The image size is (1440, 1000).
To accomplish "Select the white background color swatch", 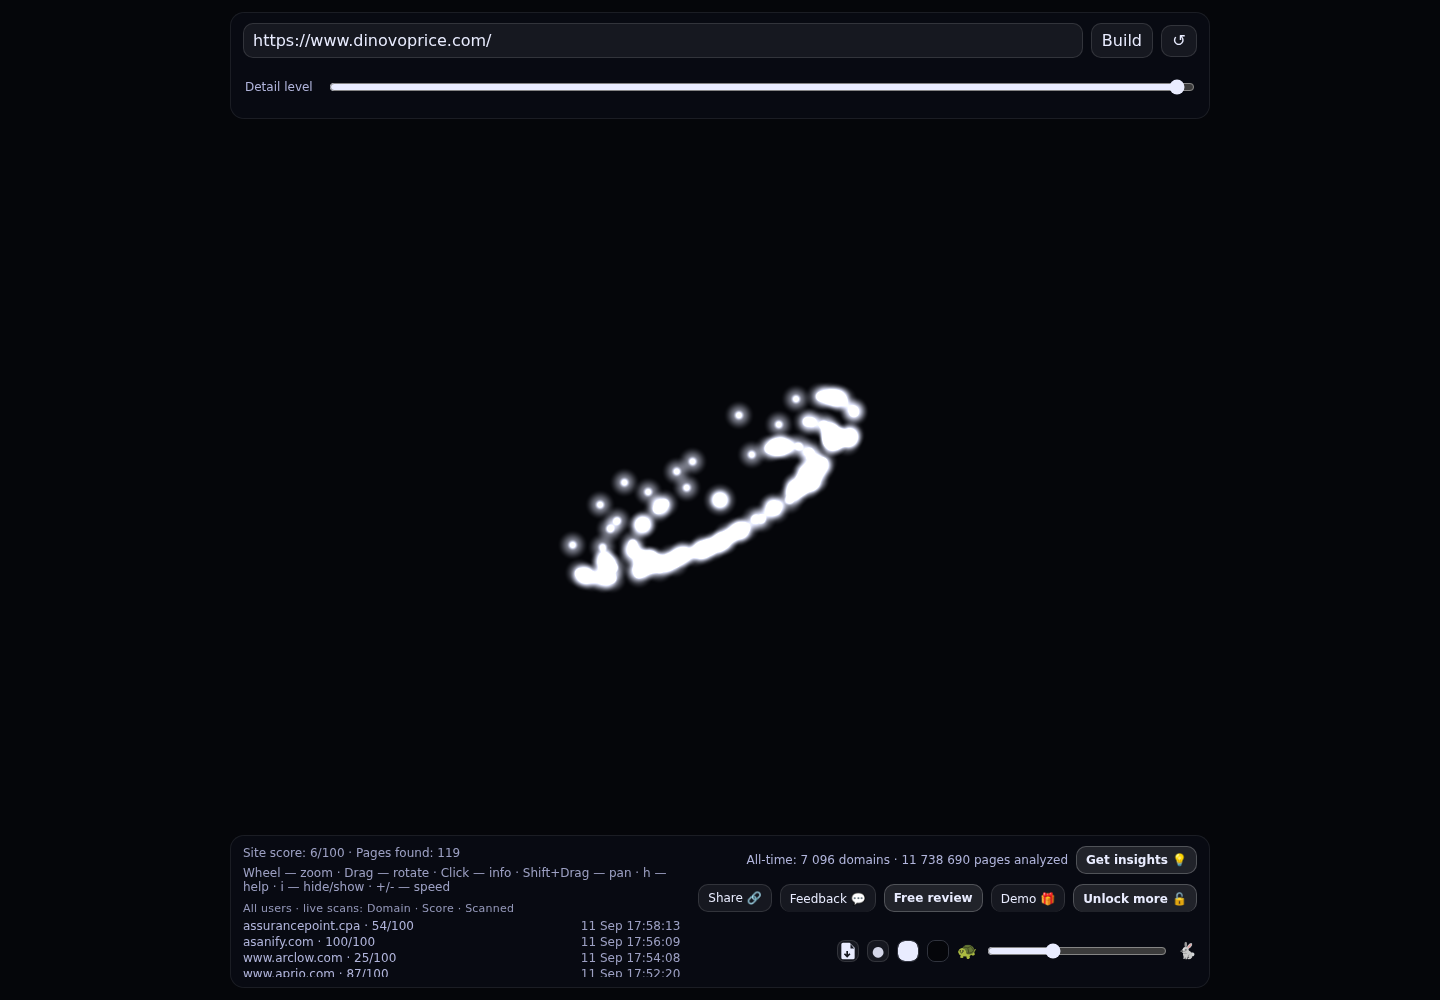I will 908,951.
